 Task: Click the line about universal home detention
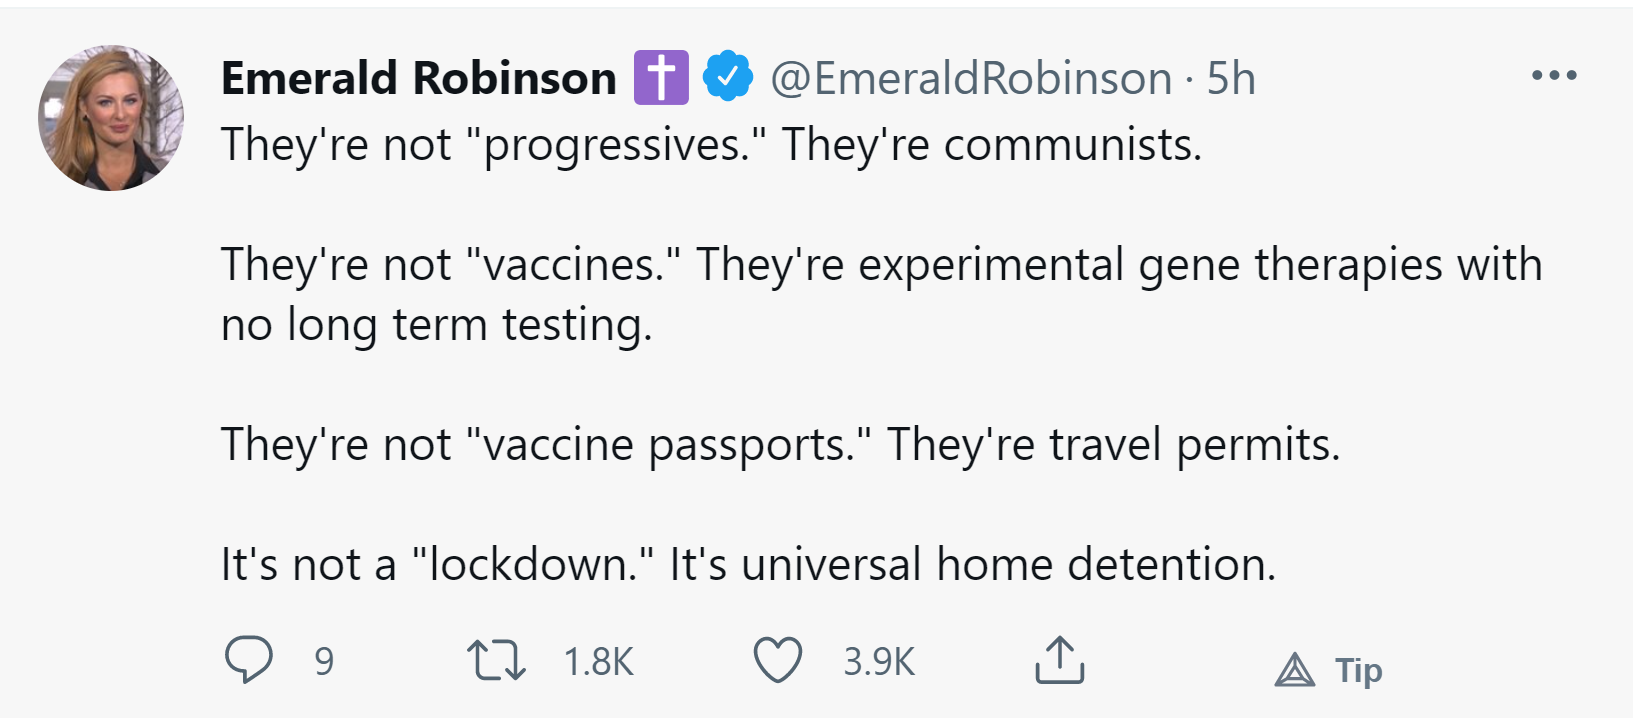click(748, 565)
